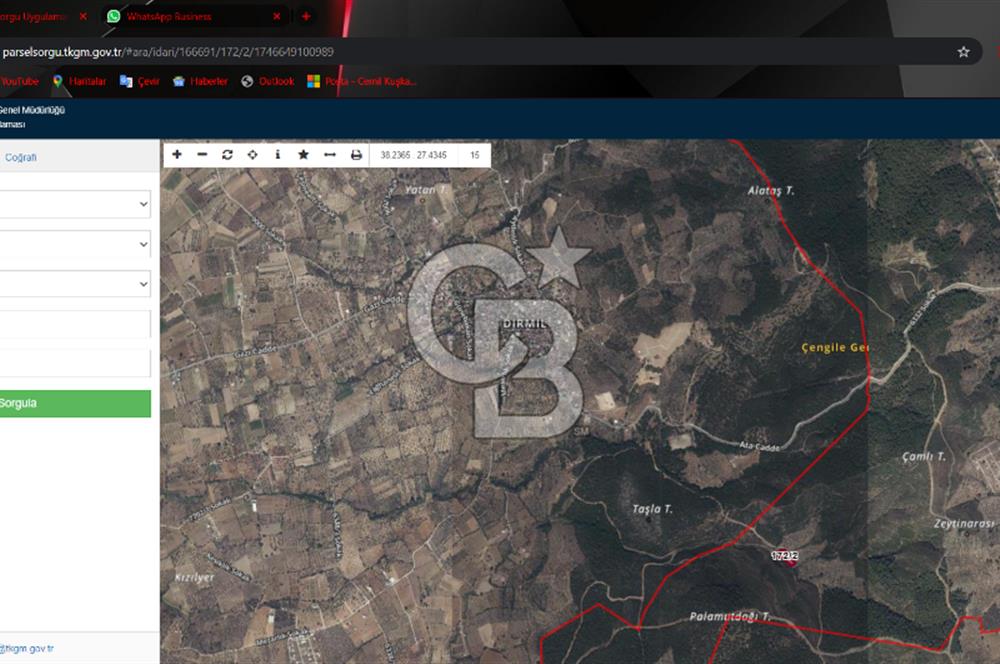The height and width of the screenshot is (664, 1000).
Task: Click the DİRMİL village label on map
Action: click(525, 324)
